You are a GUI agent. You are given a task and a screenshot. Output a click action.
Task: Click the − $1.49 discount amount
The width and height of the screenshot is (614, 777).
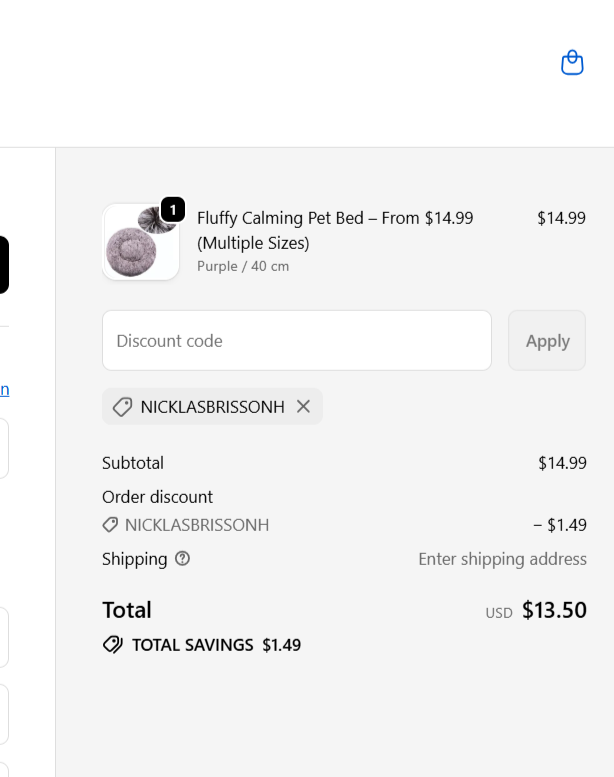coord(560,525)
